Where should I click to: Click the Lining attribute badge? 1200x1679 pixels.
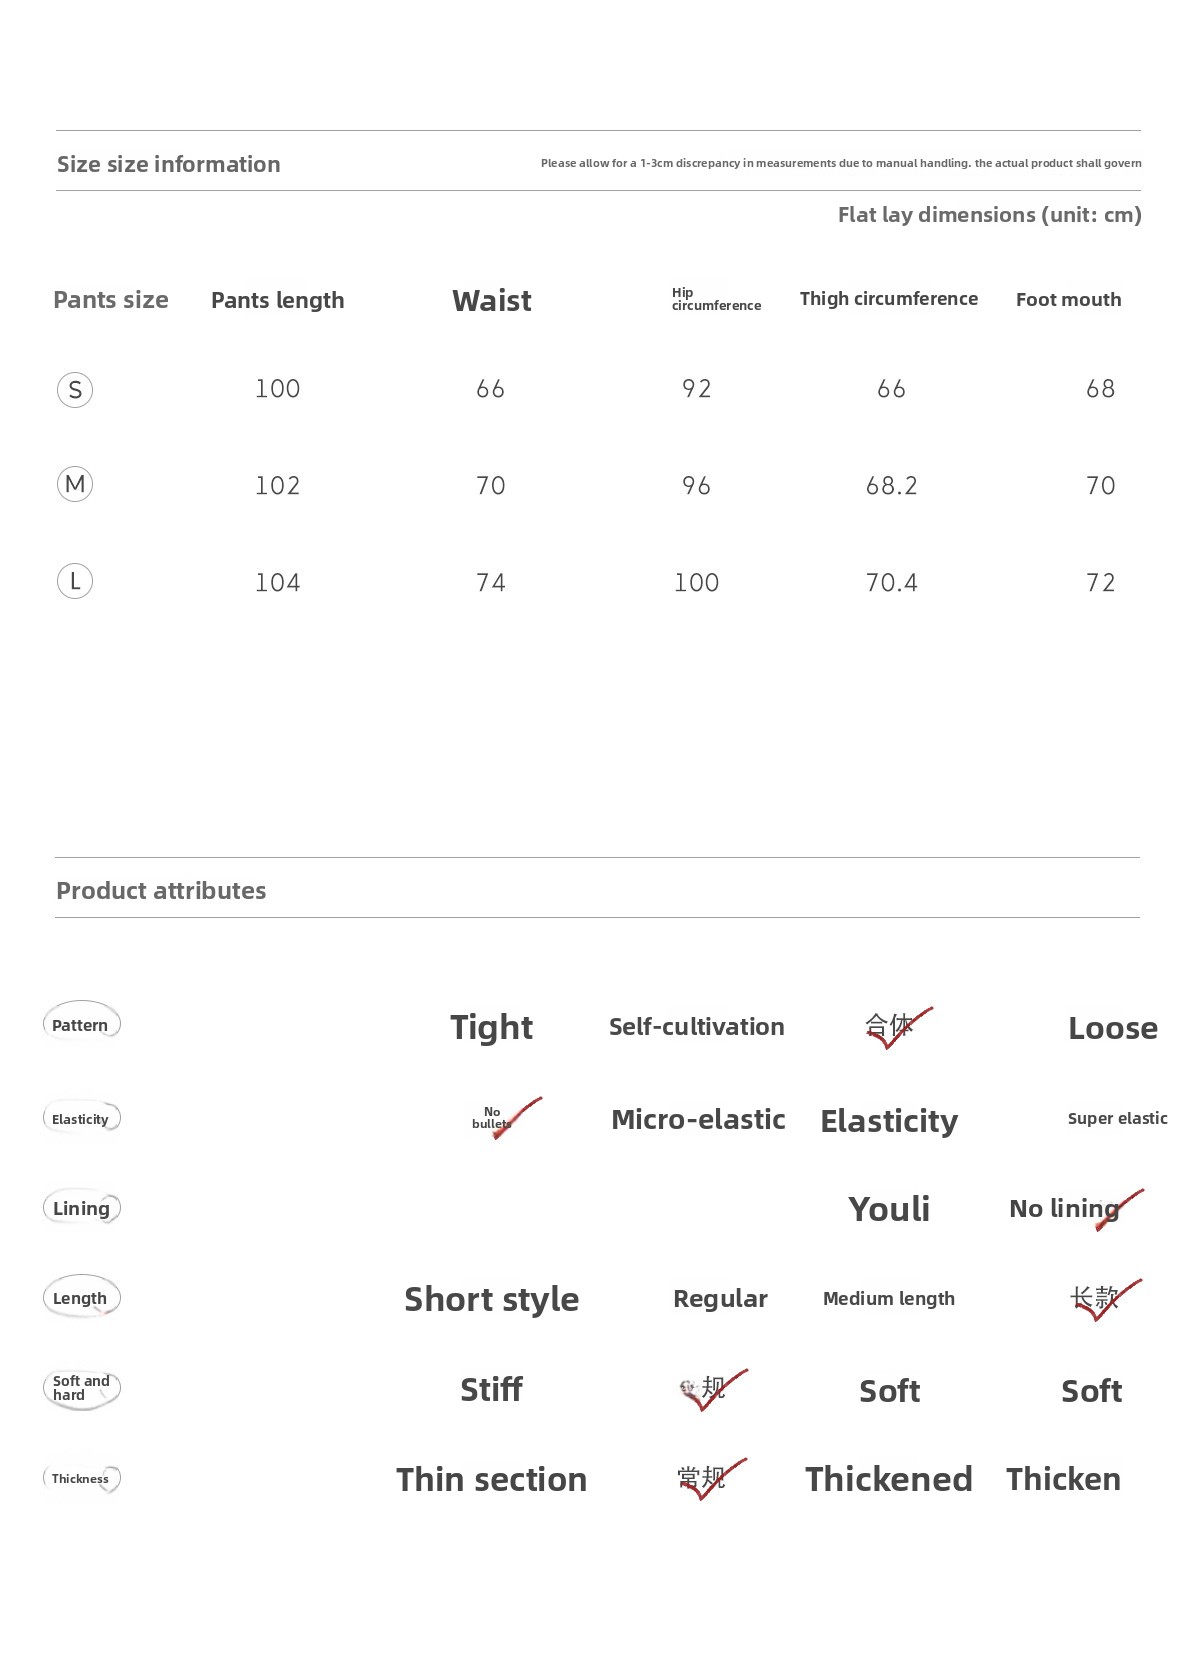pyautogui.click(x=81, y=1208)
